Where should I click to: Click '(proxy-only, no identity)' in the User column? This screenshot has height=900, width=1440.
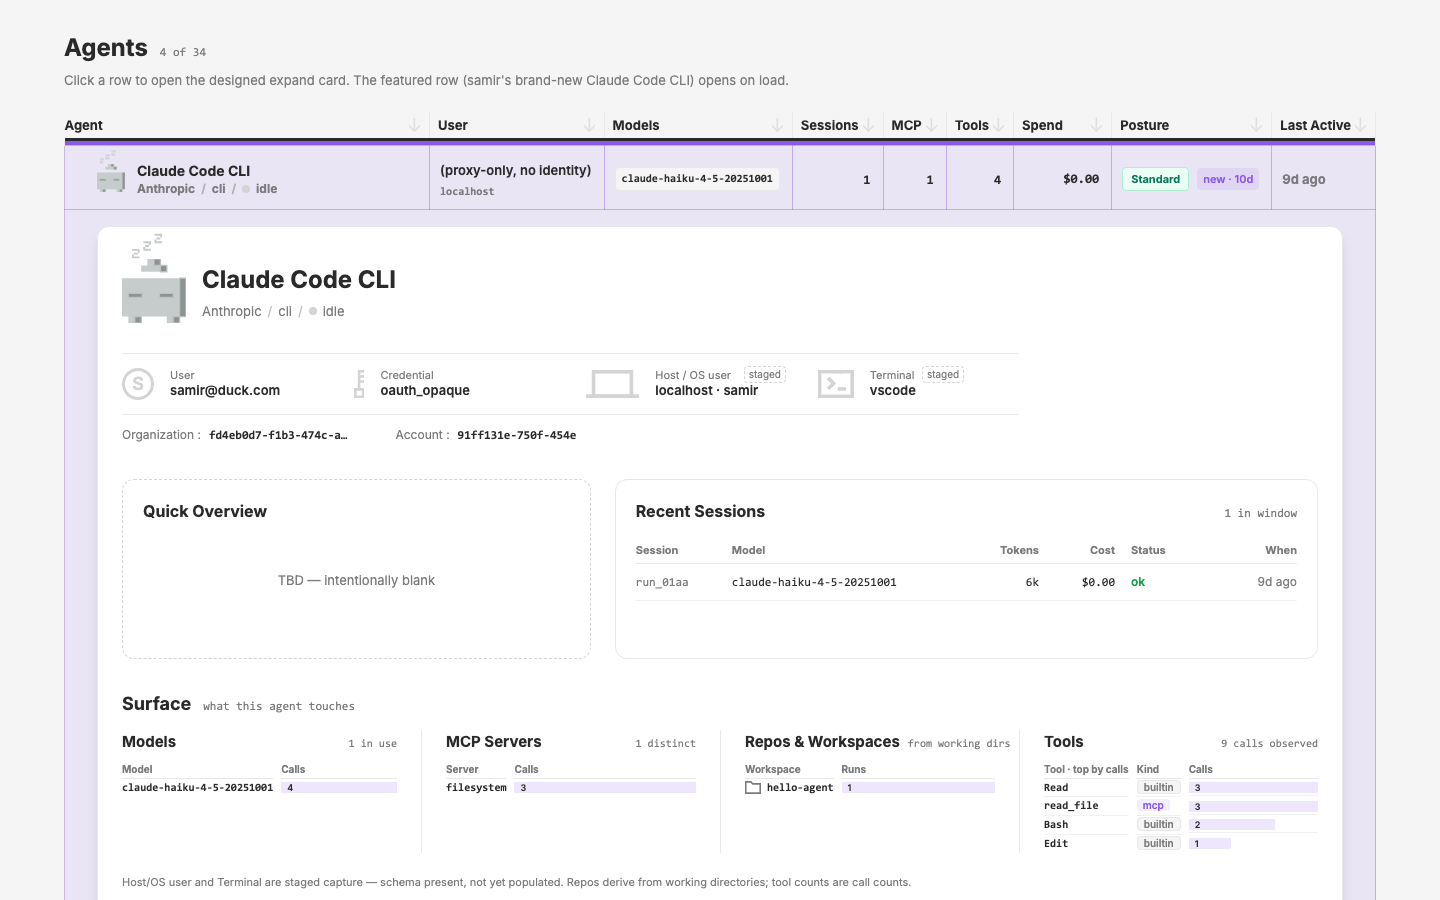tap(516, 171)
